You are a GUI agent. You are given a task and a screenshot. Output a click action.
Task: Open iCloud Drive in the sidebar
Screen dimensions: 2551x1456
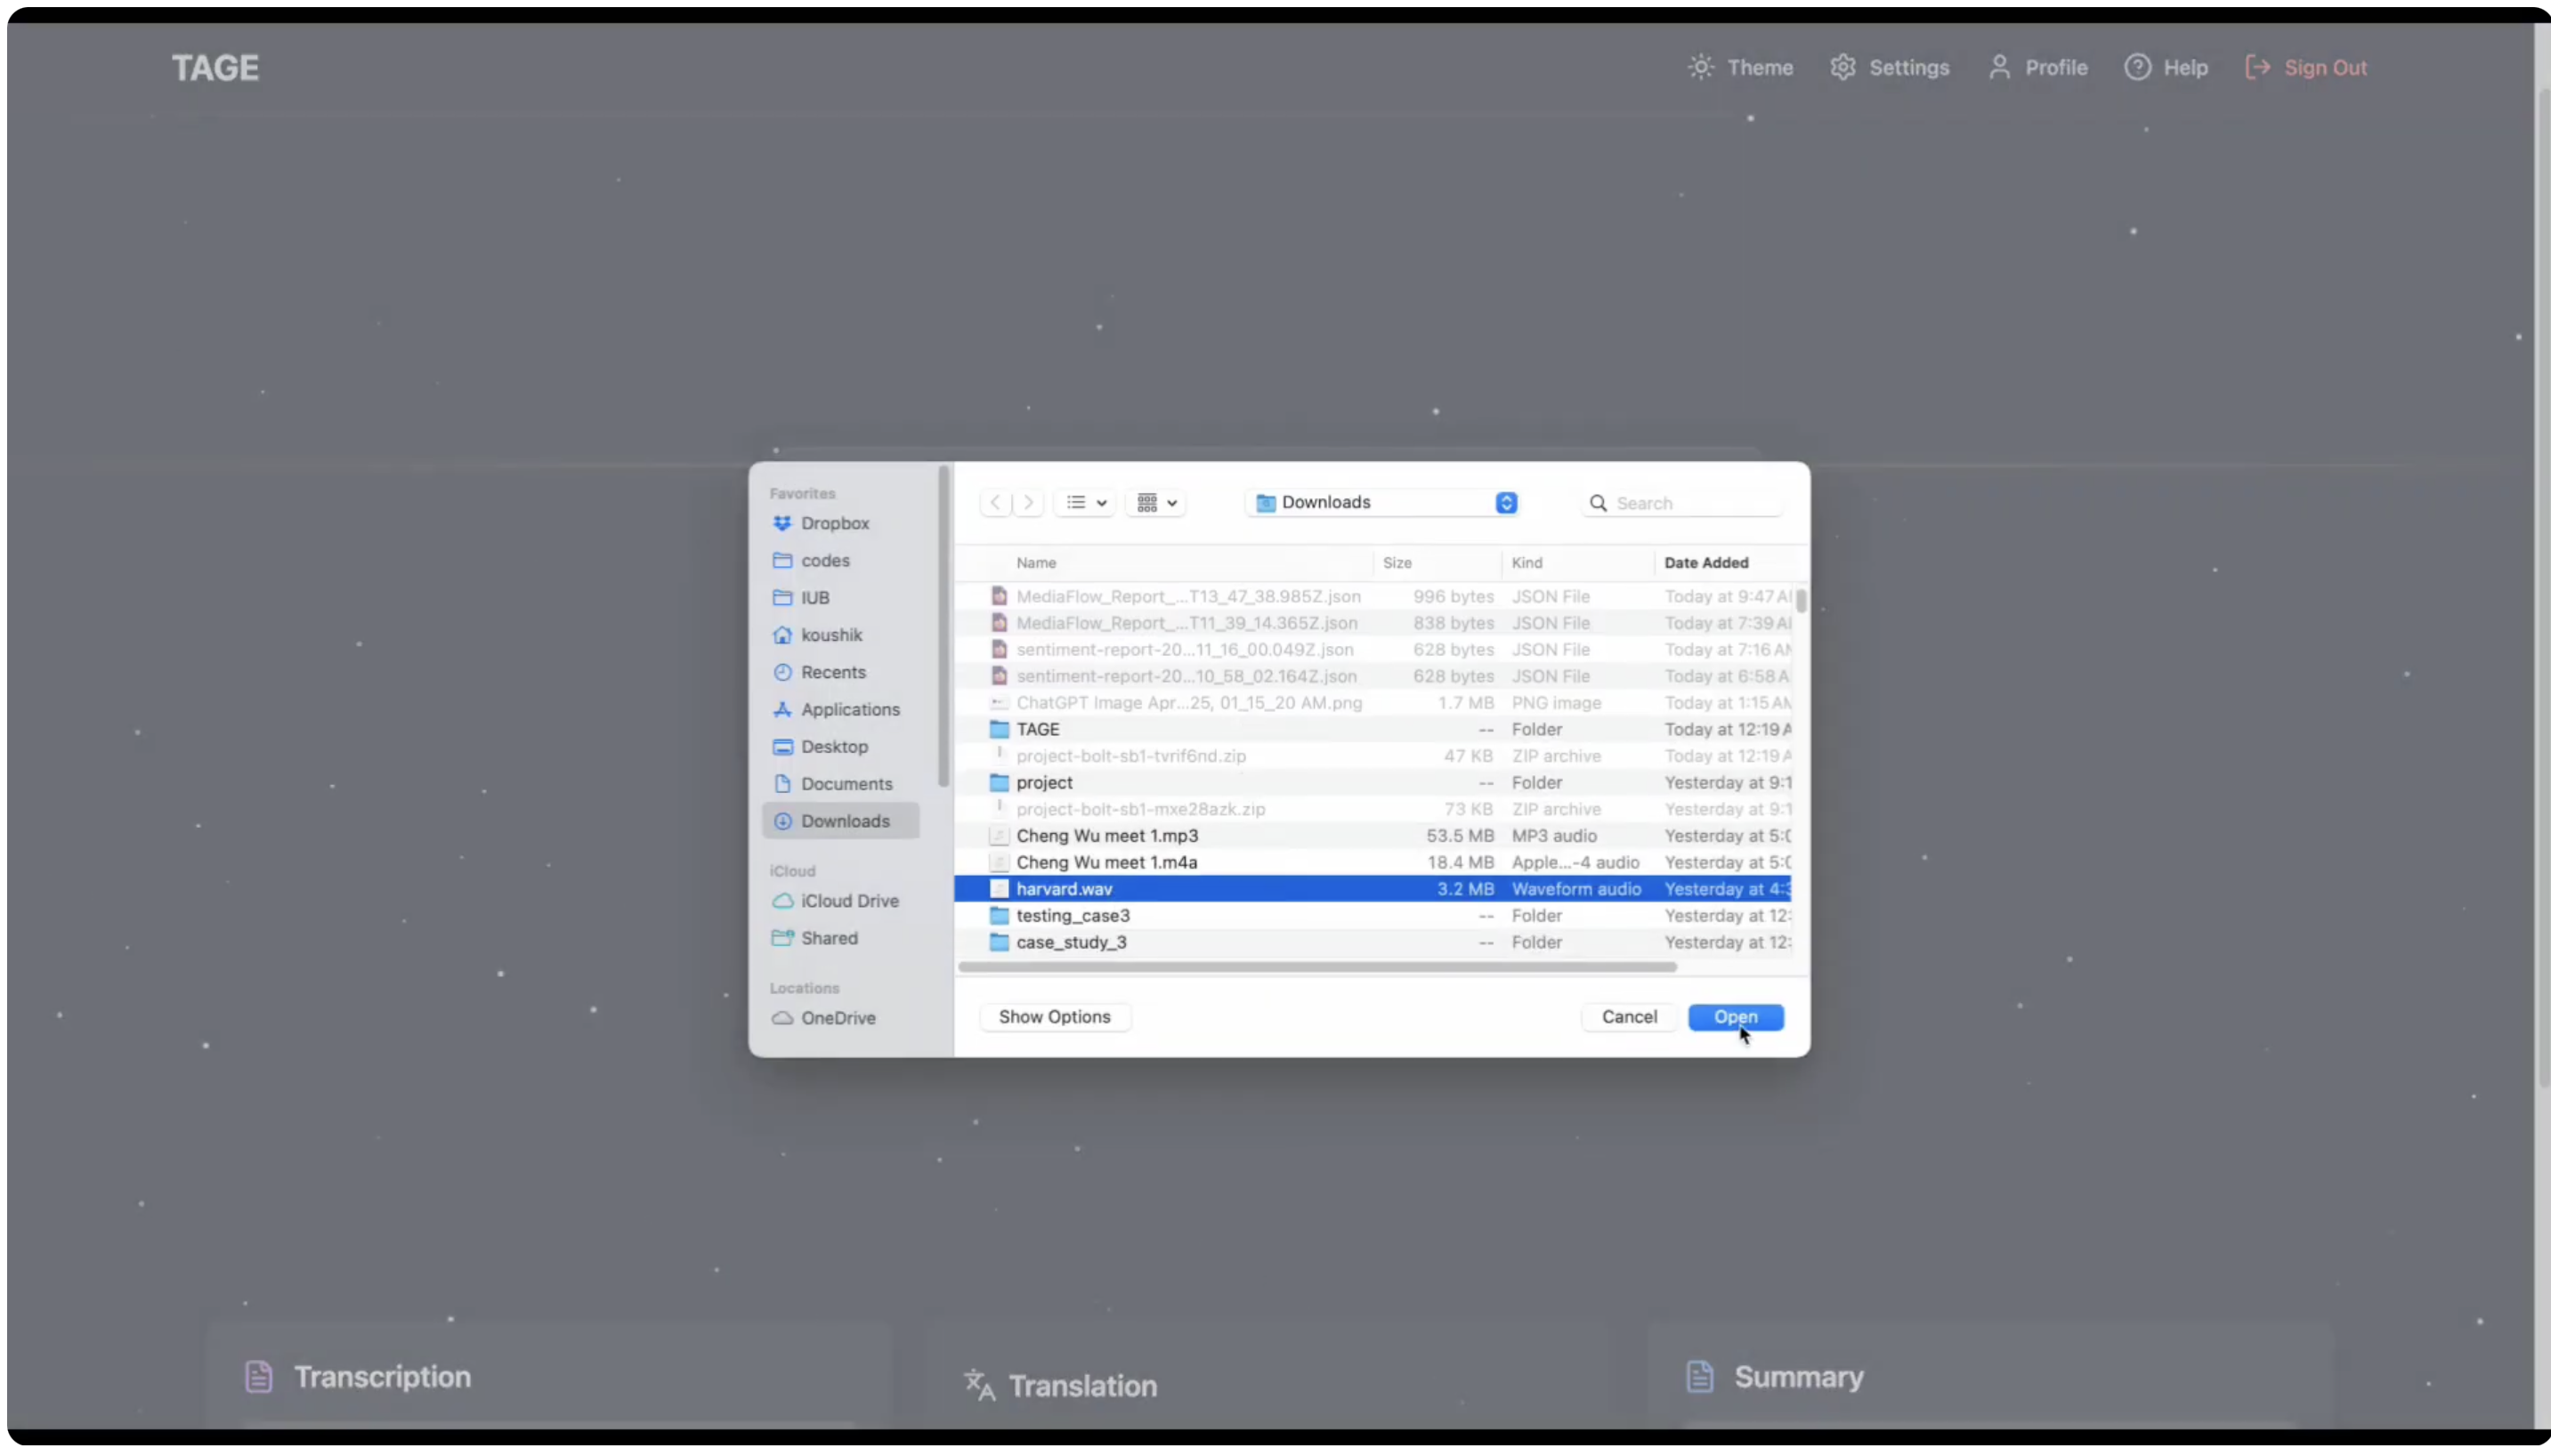(848, 901)
